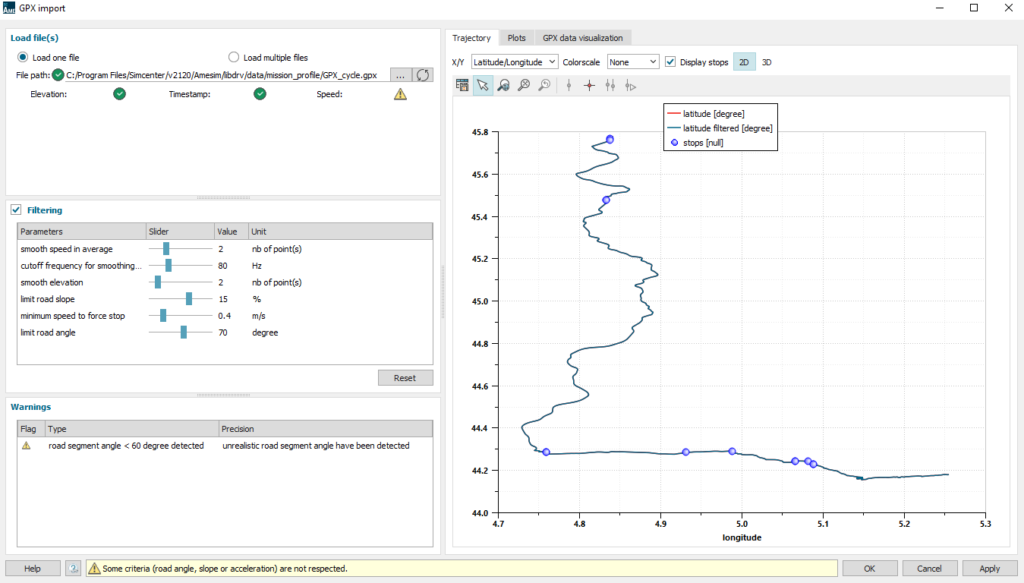Viewport: 1024px width, 583px height.
Task: Open the plot table icon in toolbar
Action: coord(462,86)
